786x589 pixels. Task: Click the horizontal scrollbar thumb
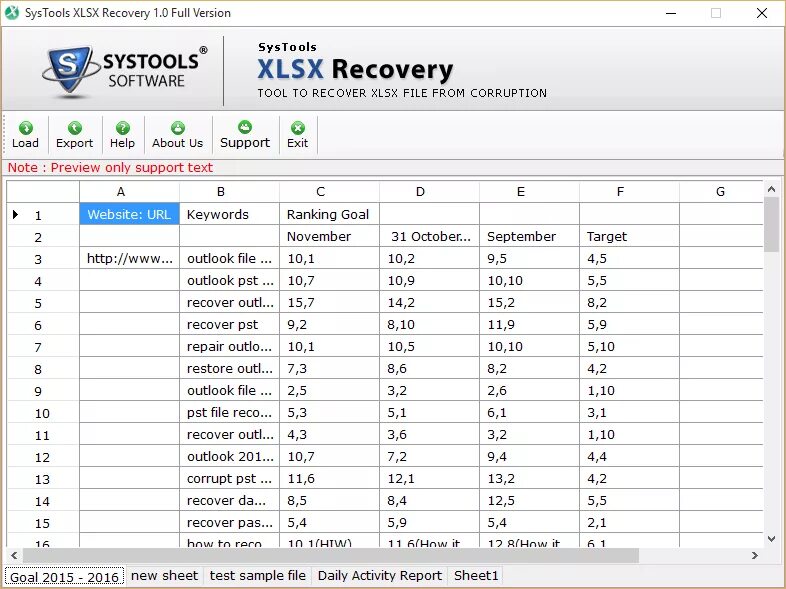(x=331, y=555)
